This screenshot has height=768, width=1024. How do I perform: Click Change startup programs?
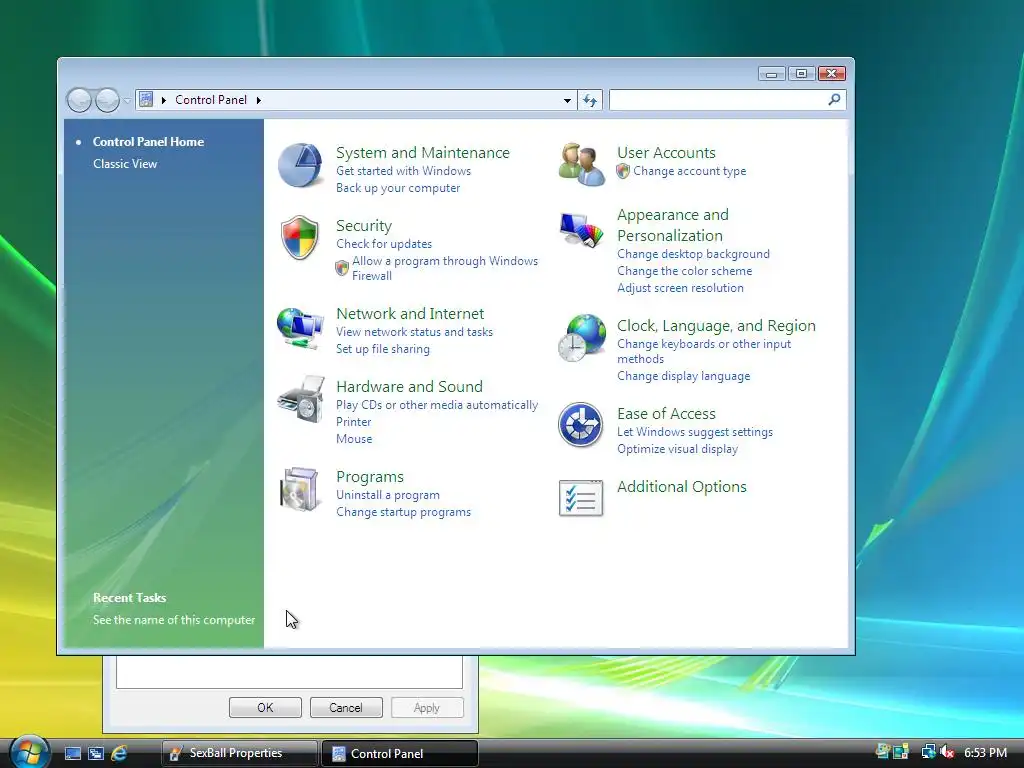point(403,512)
